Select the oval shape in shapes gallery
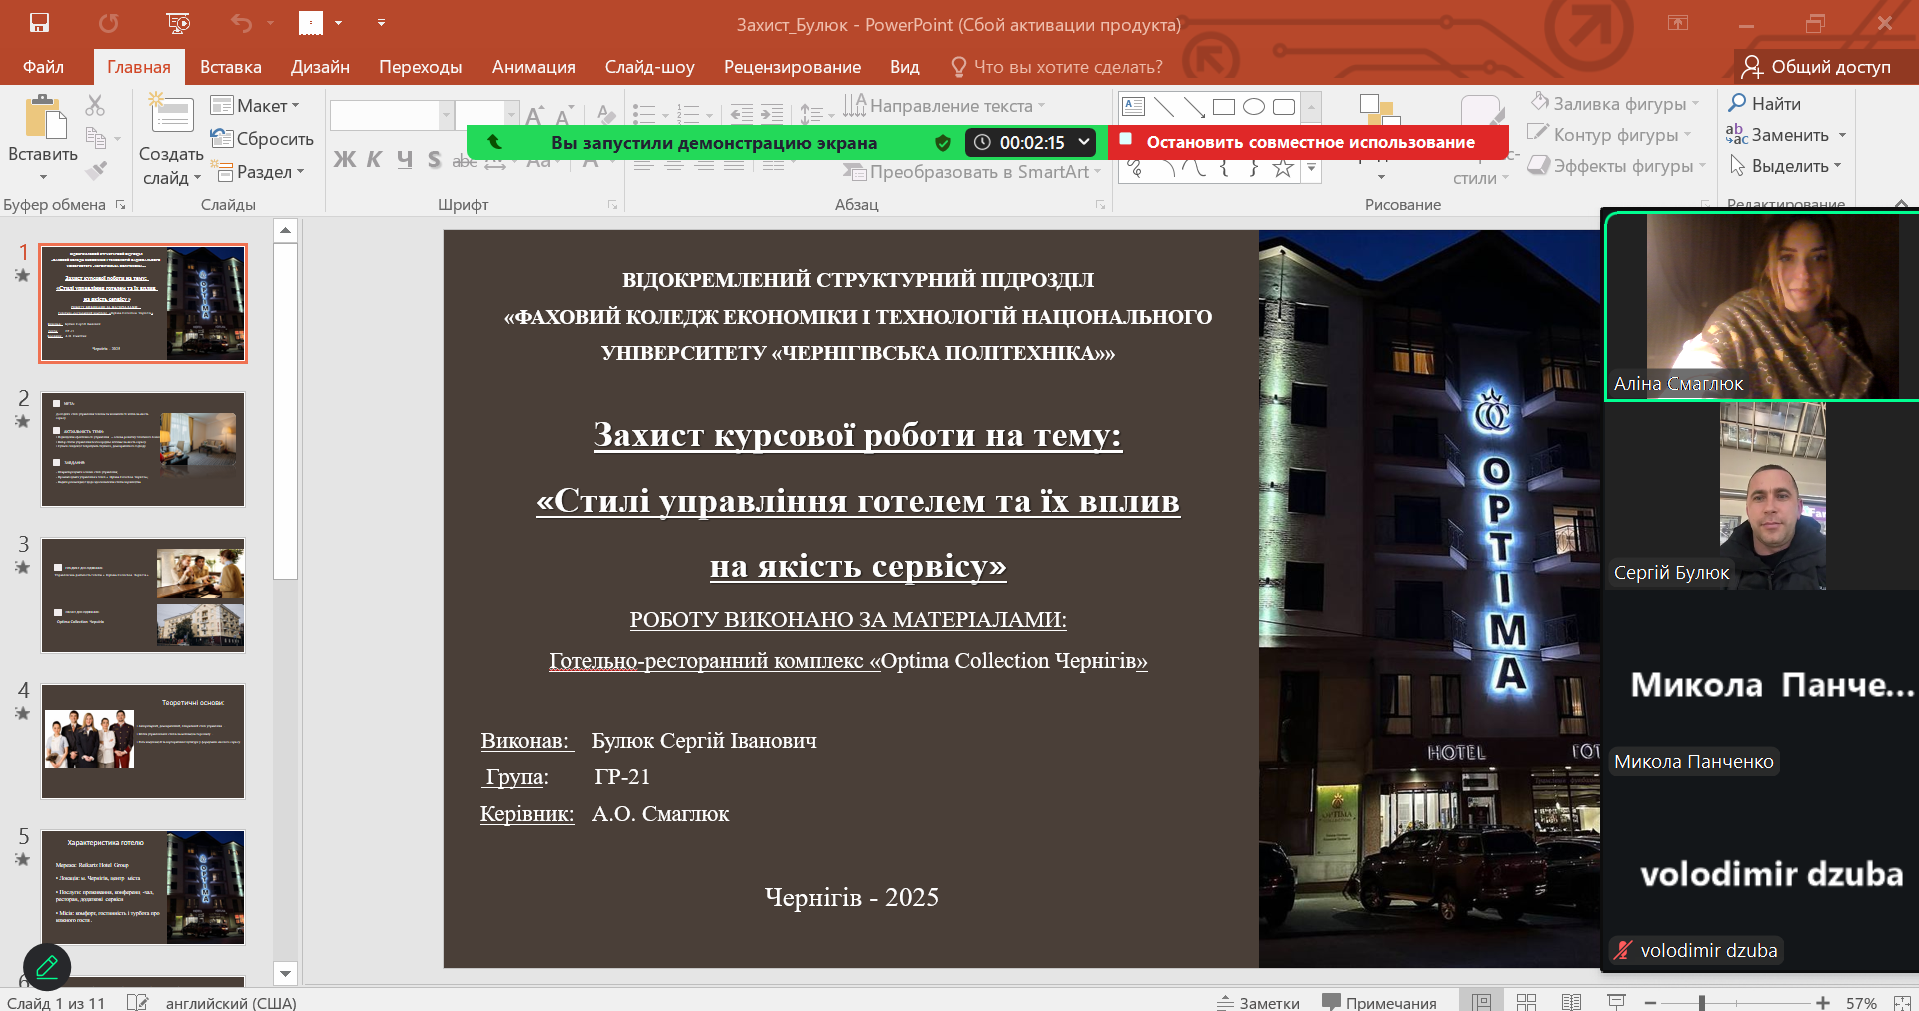 (1254, 107)
